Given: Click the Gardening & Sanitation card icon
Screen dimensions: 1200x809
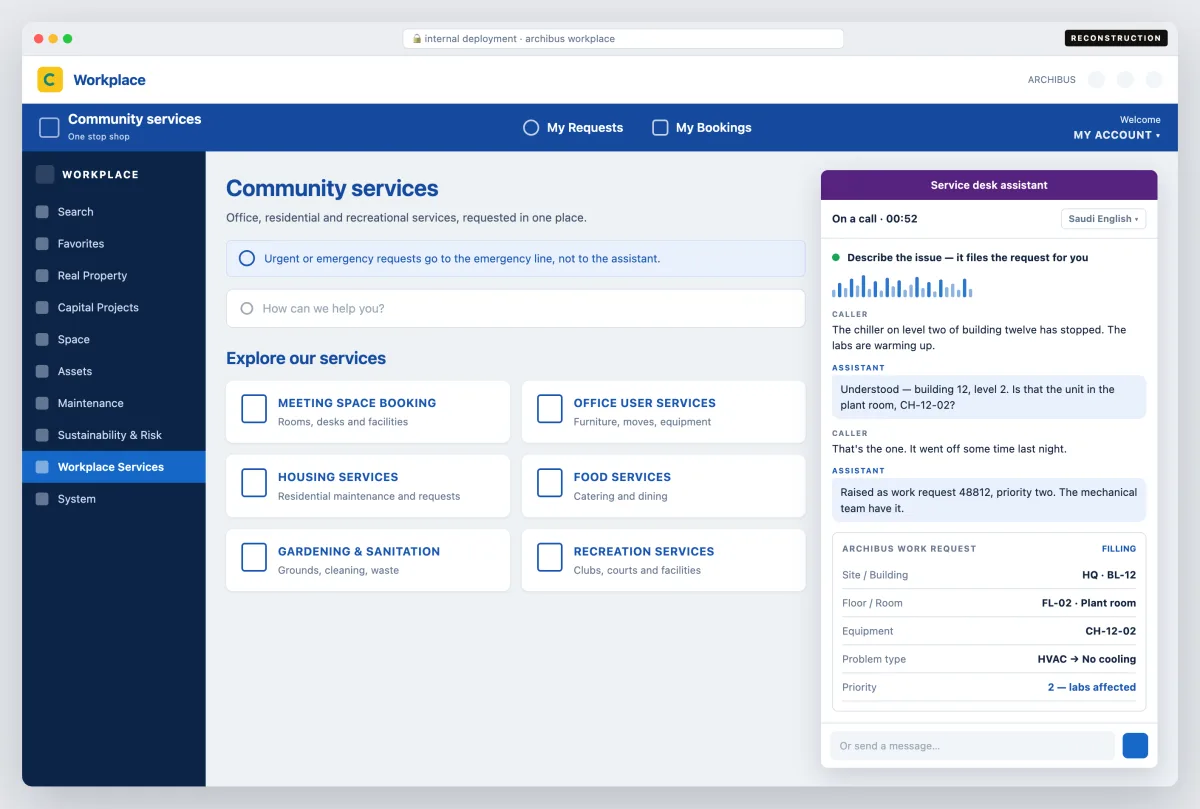Looking at the screenshot, I should click(x=254, y=557).
